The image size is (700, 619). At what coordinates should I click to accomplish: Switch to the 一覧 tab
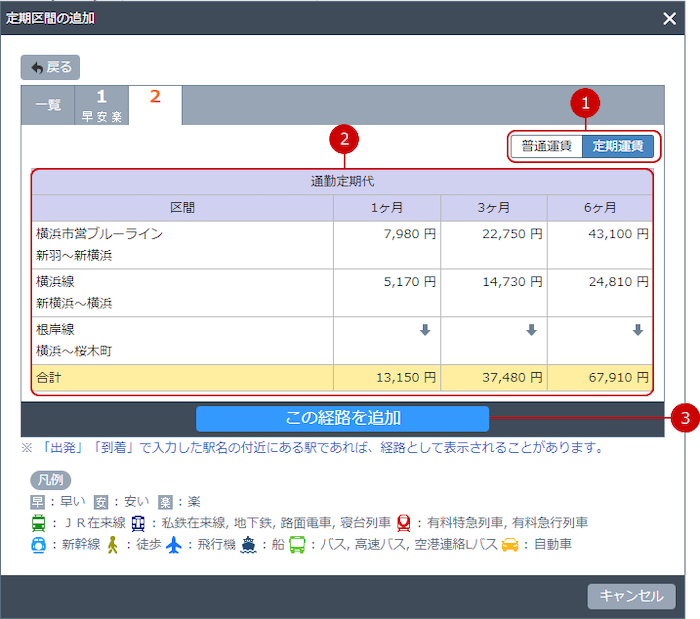(48, 105)
